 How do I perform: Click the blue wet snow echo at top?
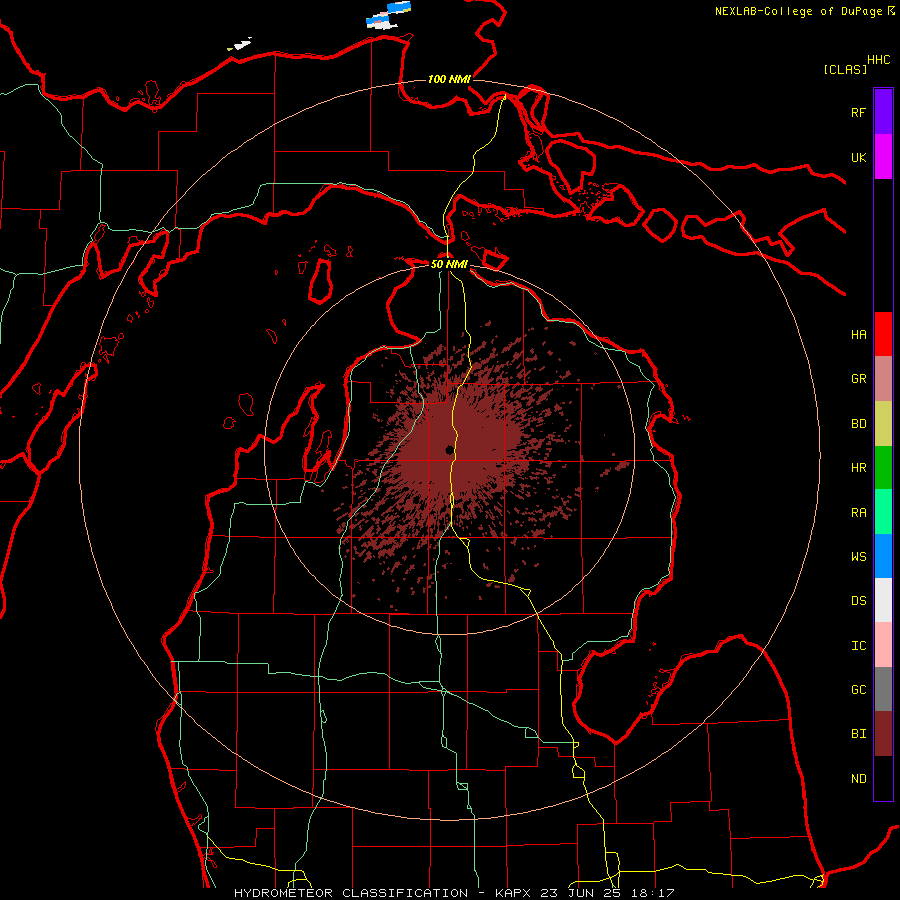398,7
